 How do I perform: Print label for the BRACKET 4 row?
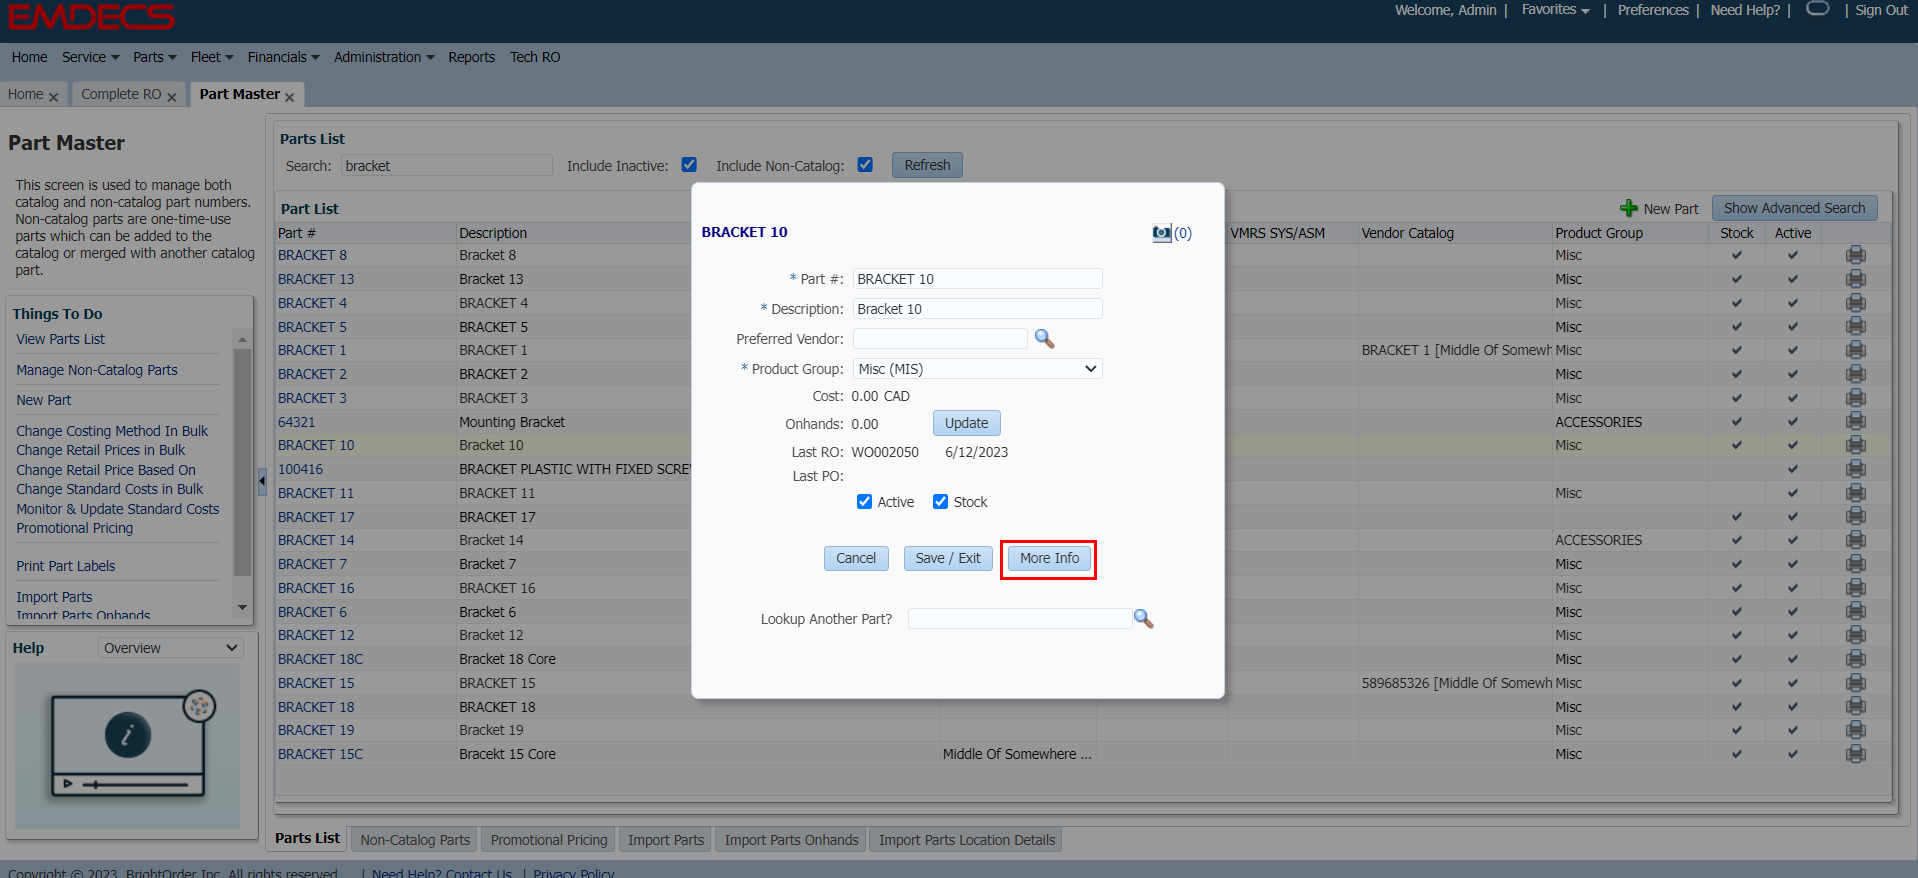click(1856, 303)
